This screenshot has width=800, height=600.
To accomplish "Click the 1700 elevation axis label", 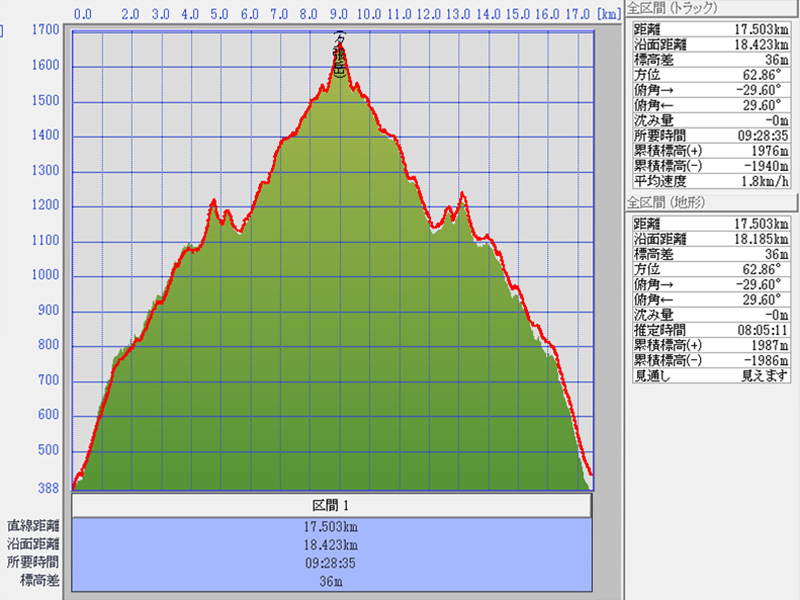I will coord(44,30).
